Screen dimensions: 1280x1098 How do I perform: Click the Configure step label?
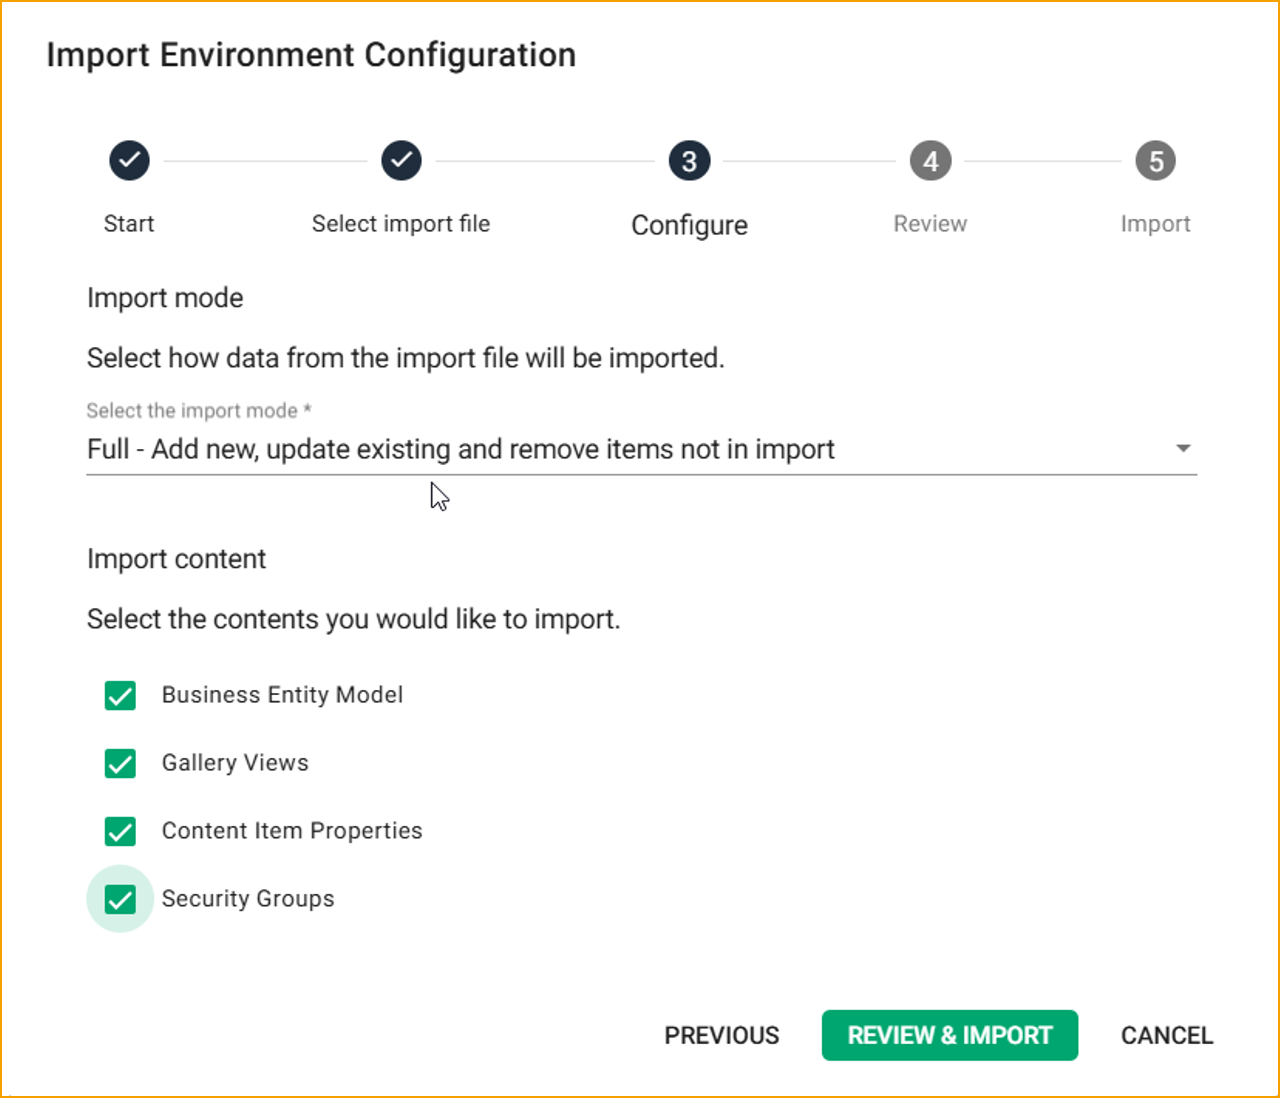click(x=689, y=226)
